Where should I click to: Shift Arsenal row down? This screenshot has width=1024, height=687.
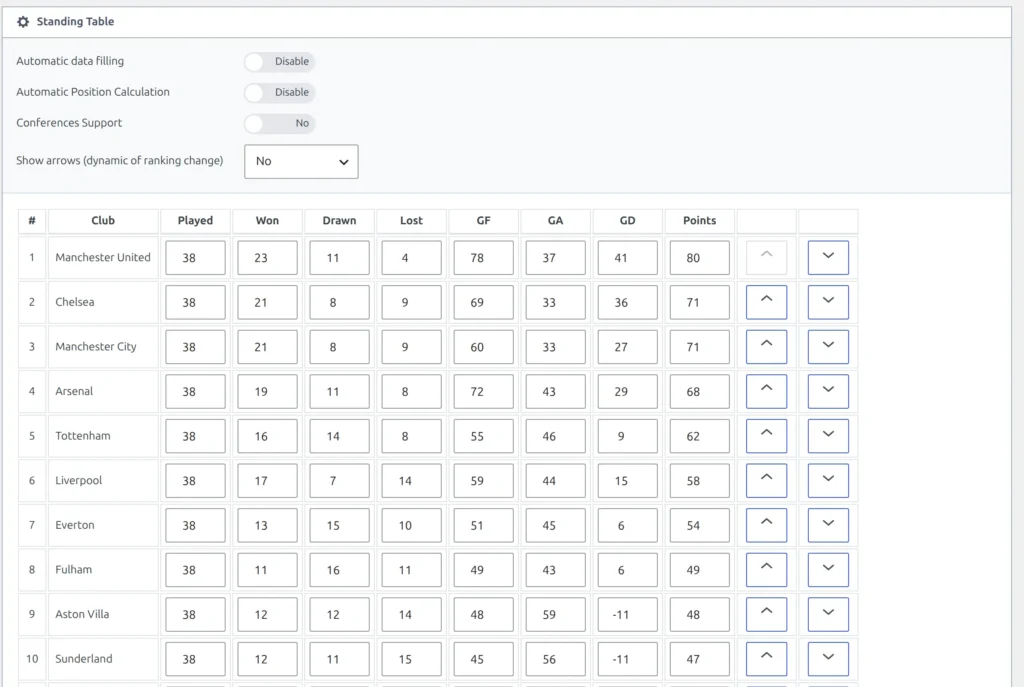click(x=828, y=391)
